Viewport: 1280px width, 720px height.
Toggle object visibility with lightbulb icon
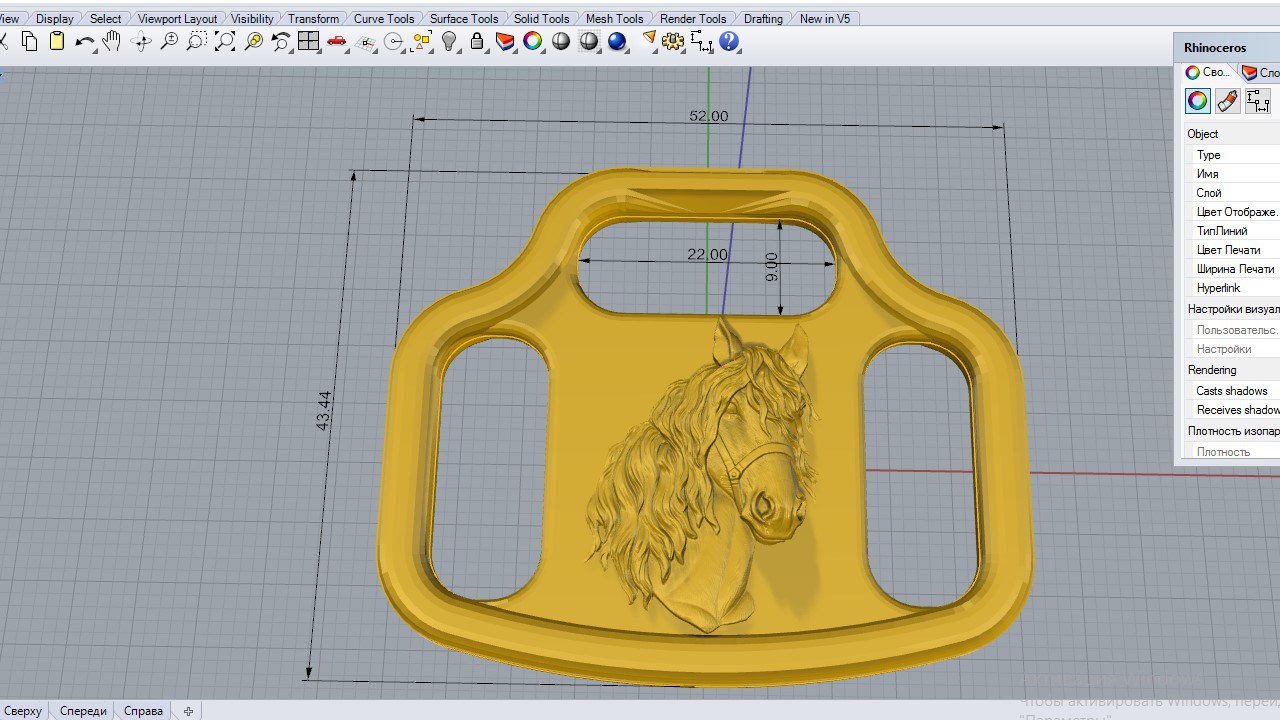click(x=449, y=42)
